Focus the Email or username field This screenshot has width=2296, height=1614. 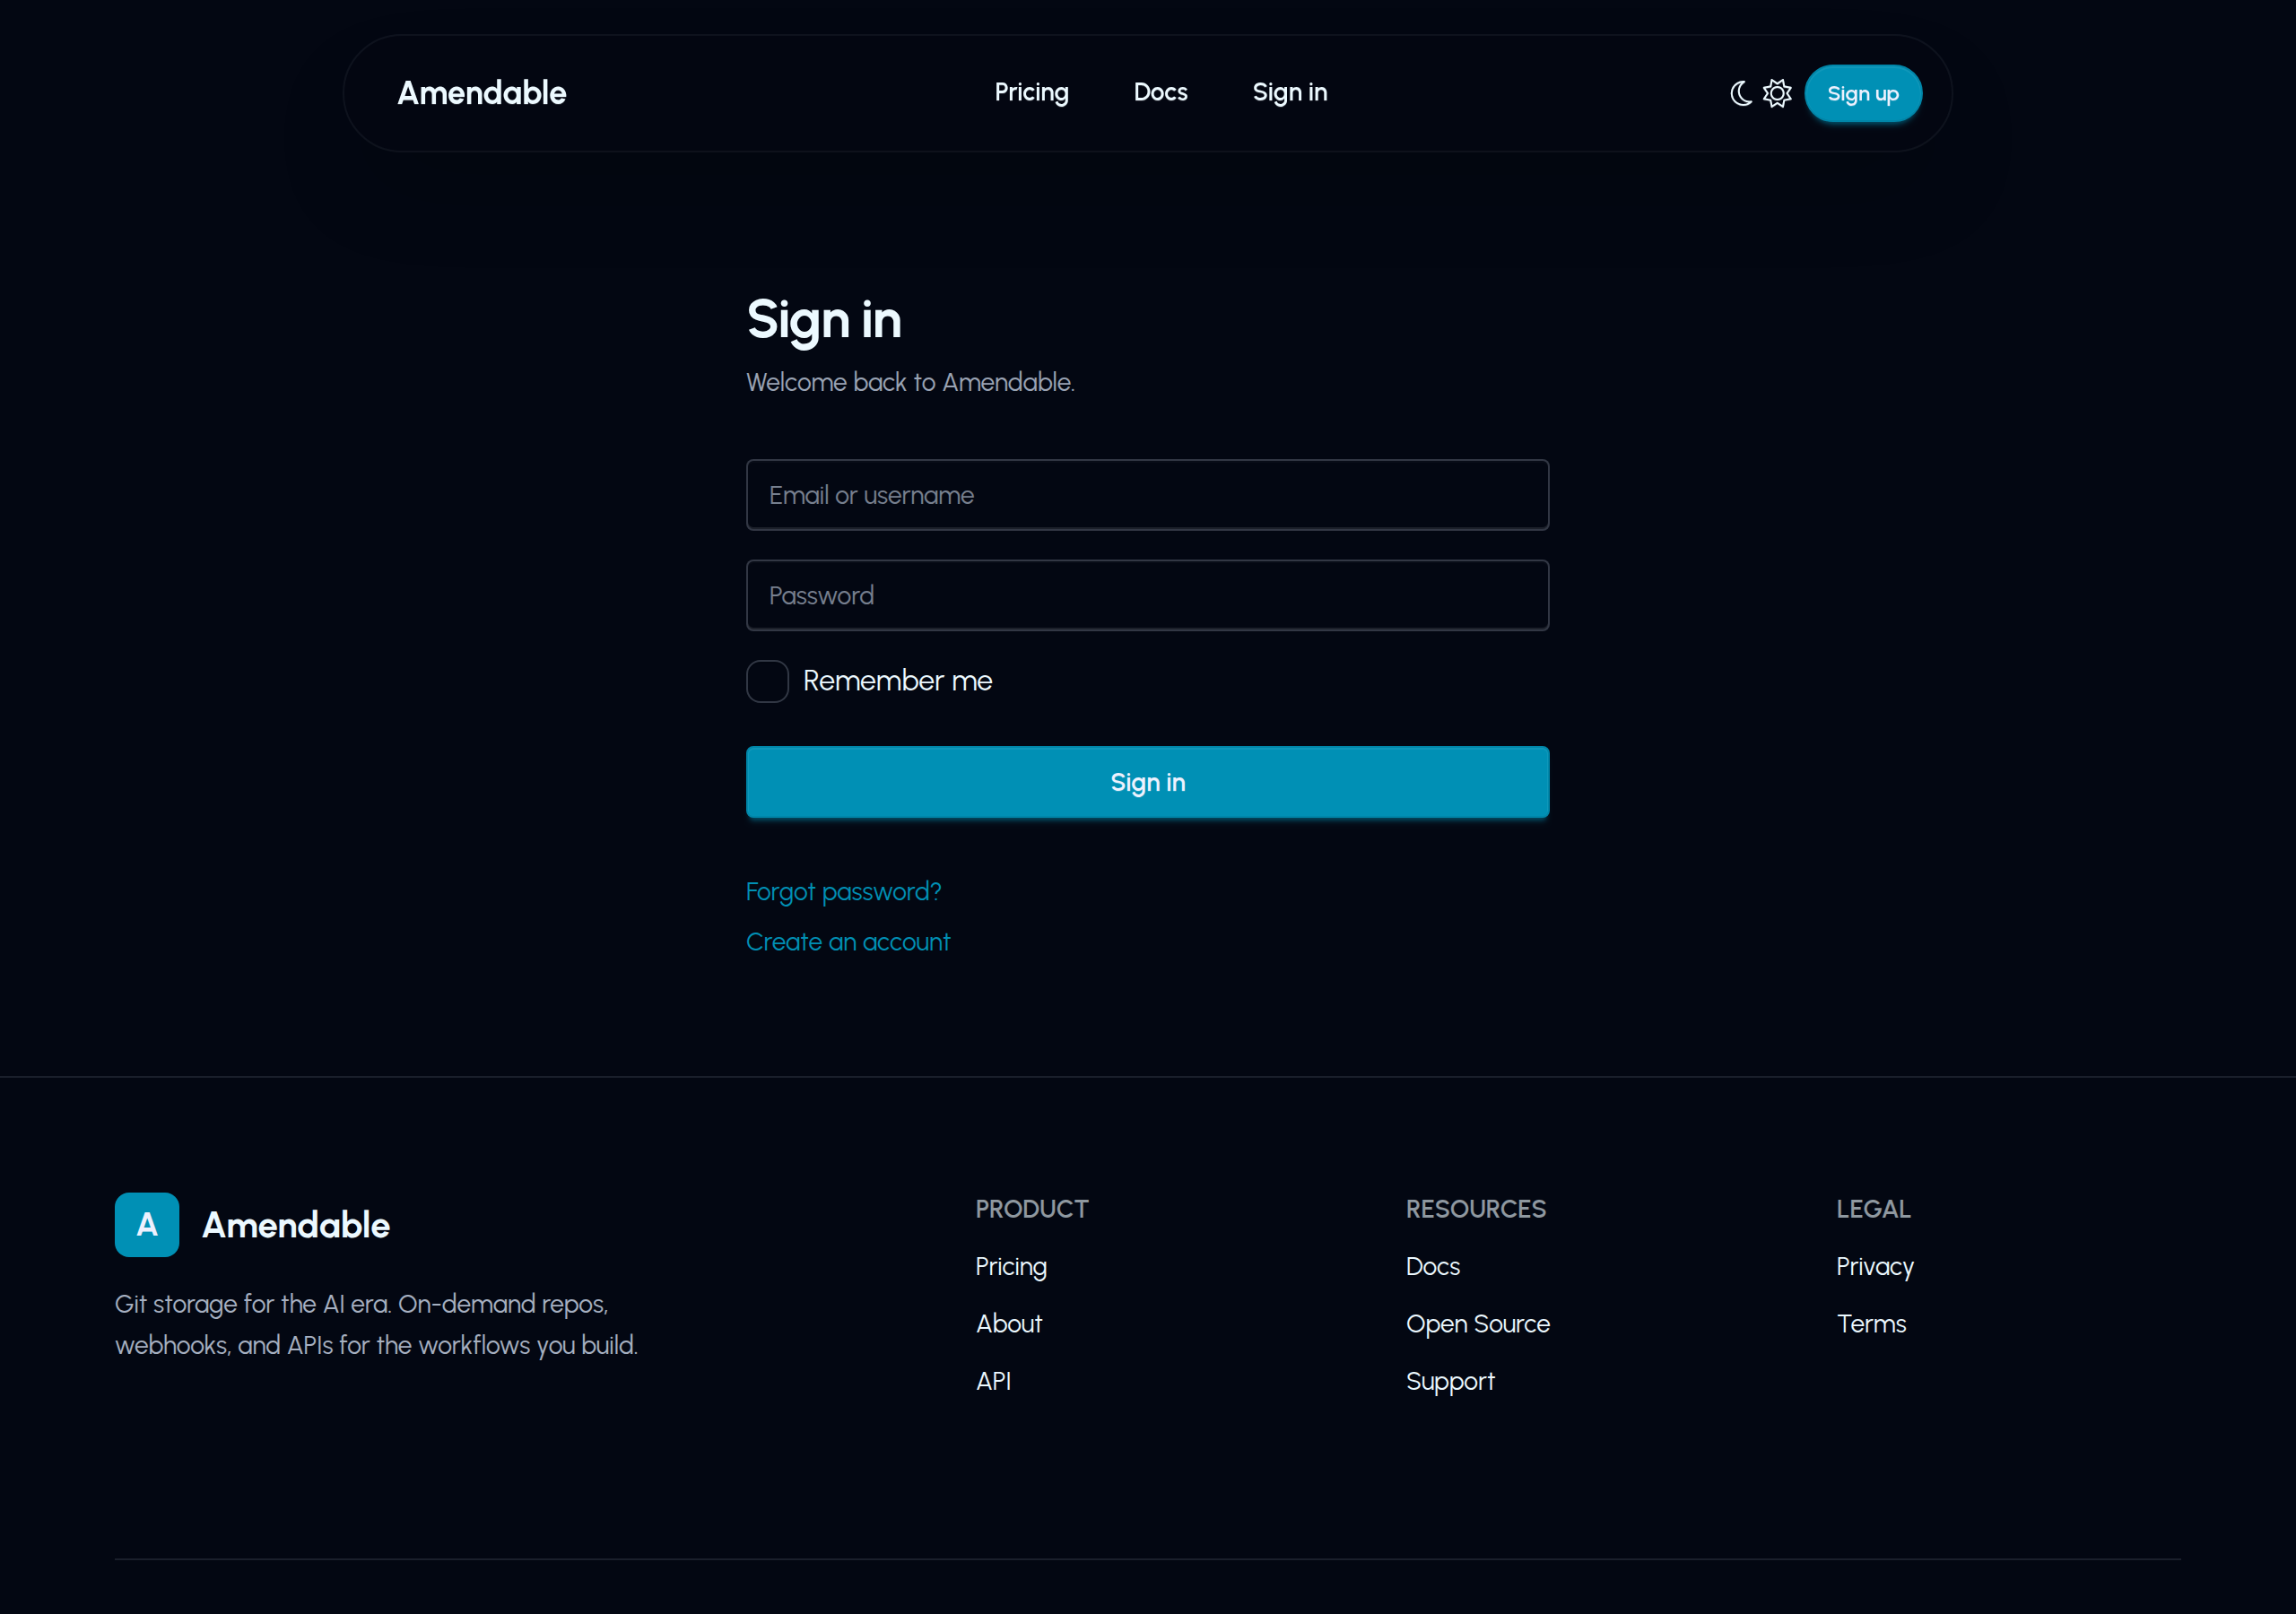coord(1147,495)
